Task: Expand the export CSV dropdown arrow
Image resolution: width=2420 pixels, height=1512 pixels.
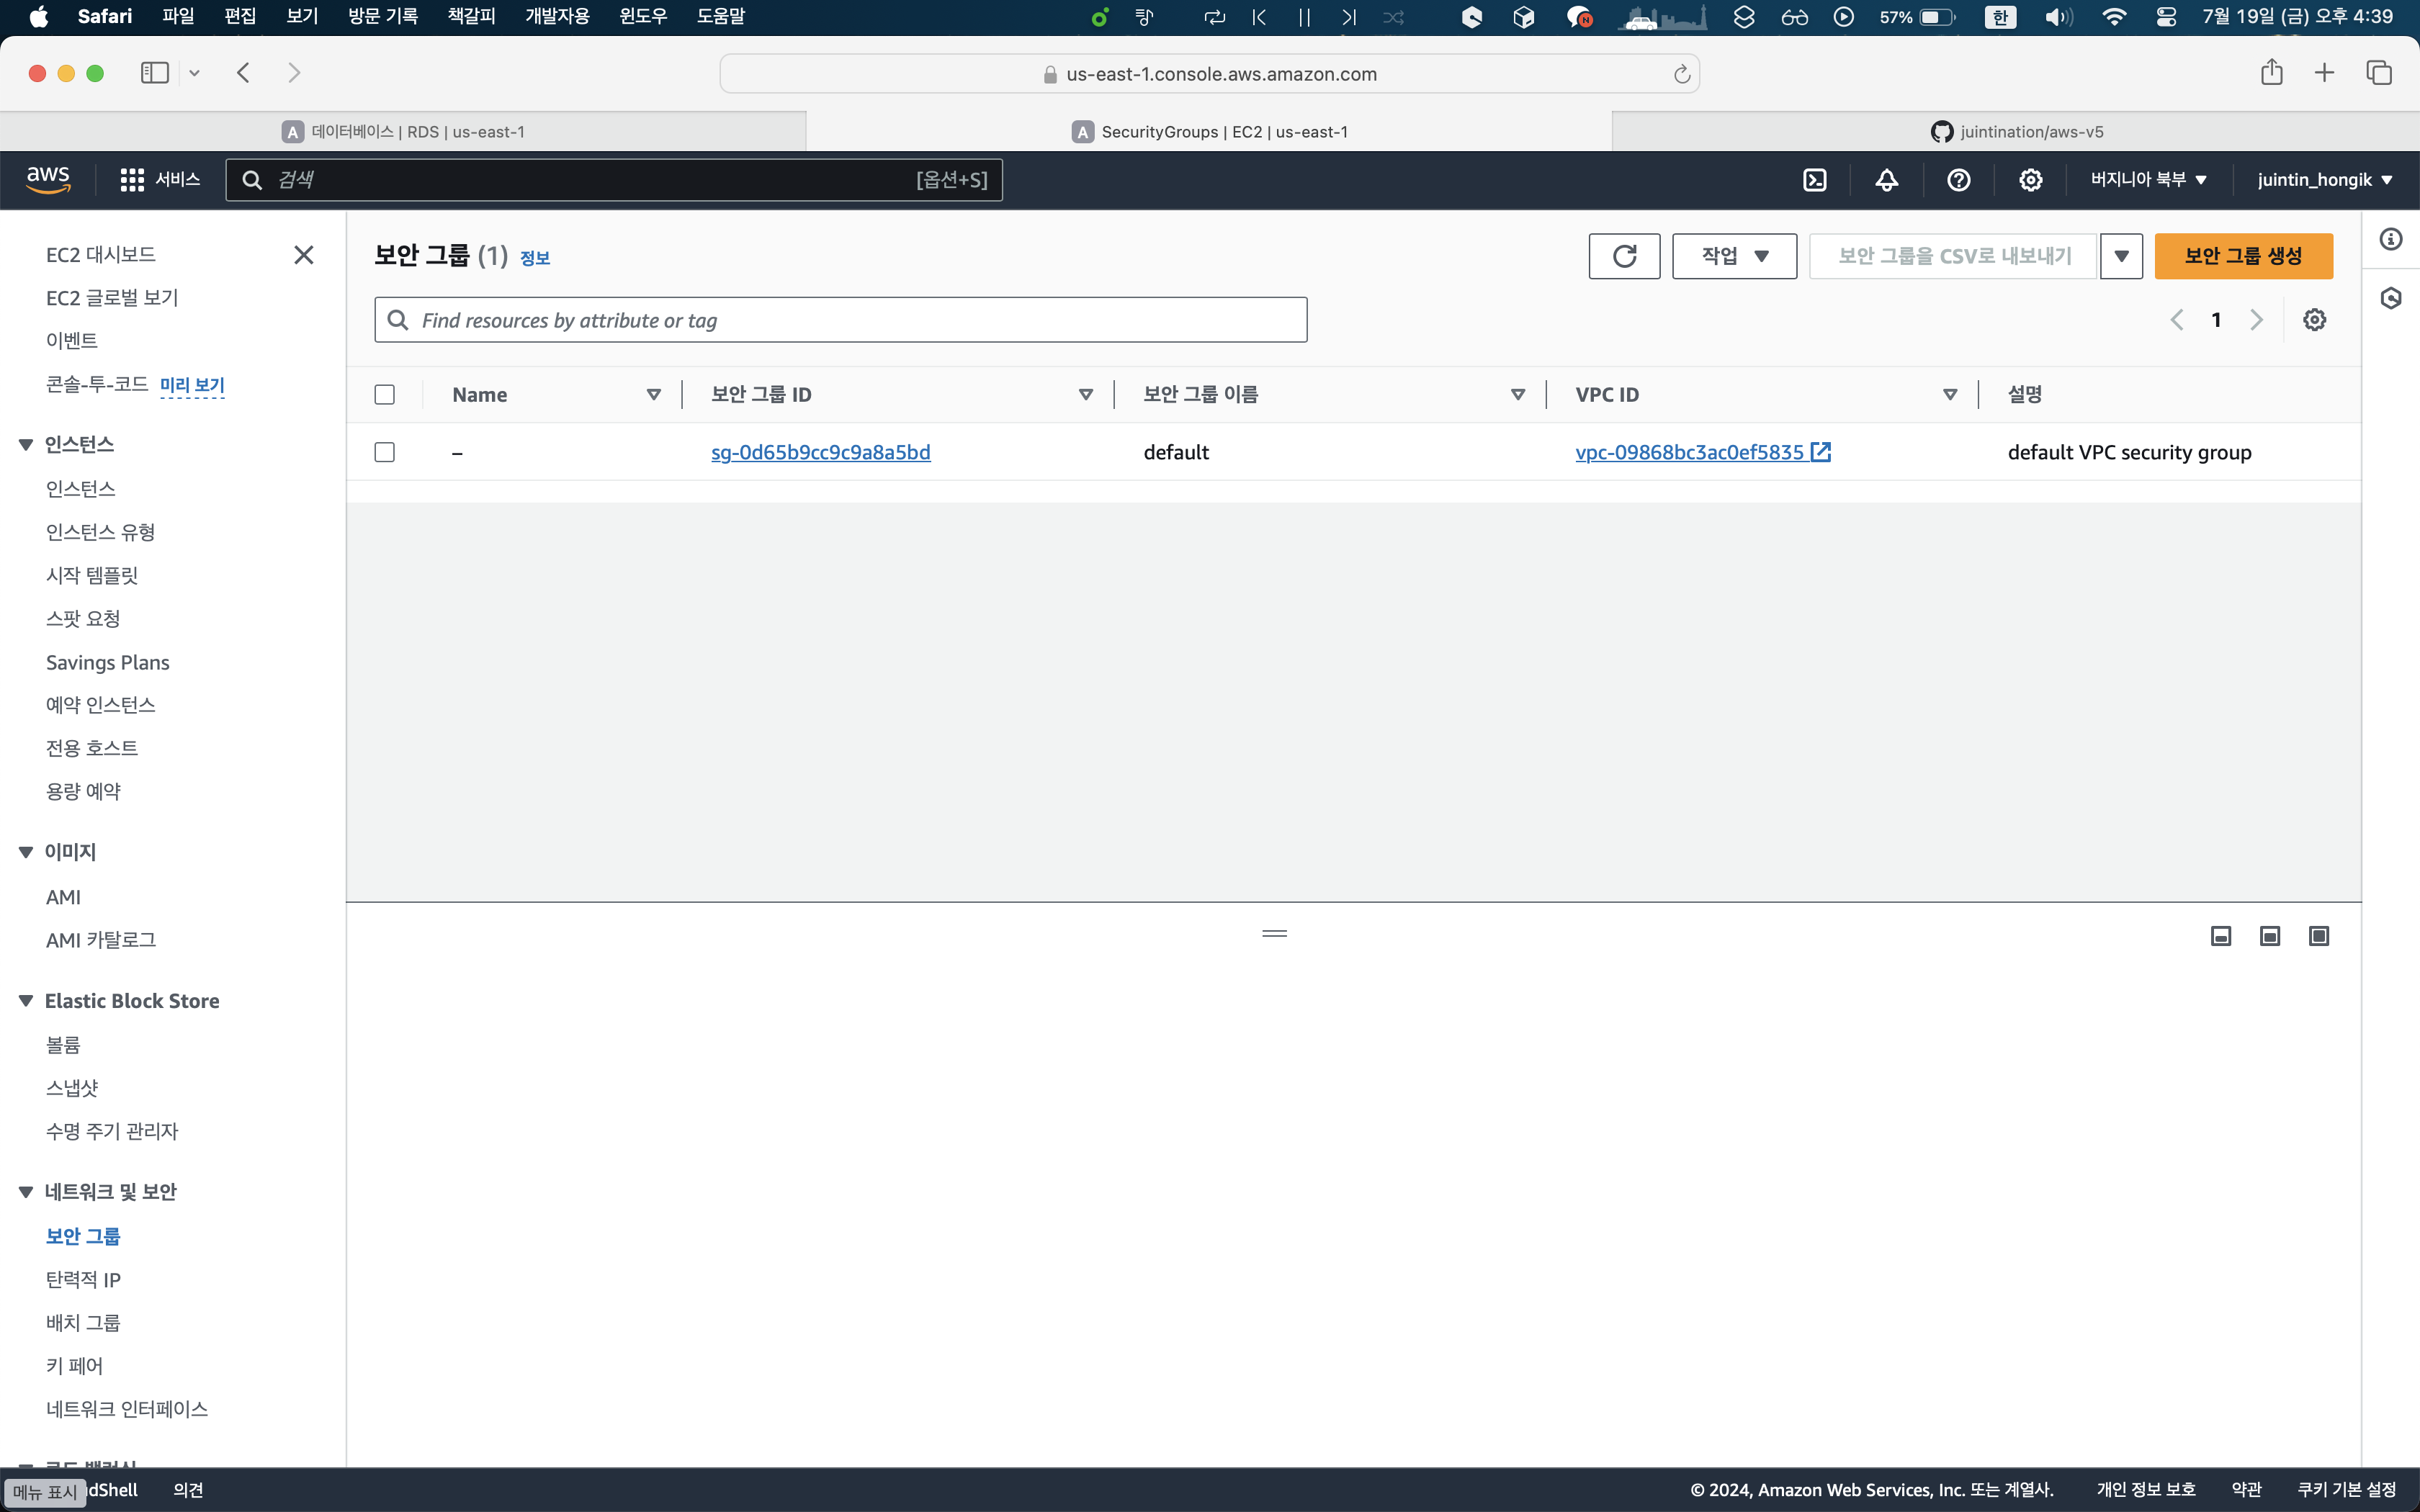Action: pos(2121,256)
